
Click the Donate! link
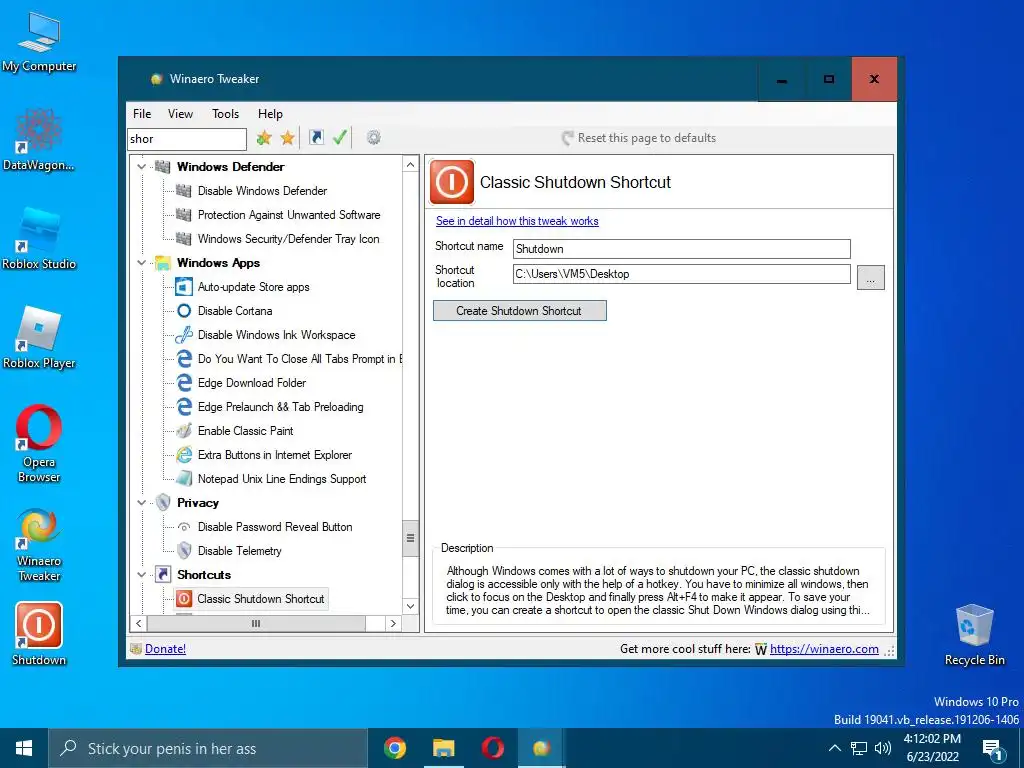click(165, 648)
